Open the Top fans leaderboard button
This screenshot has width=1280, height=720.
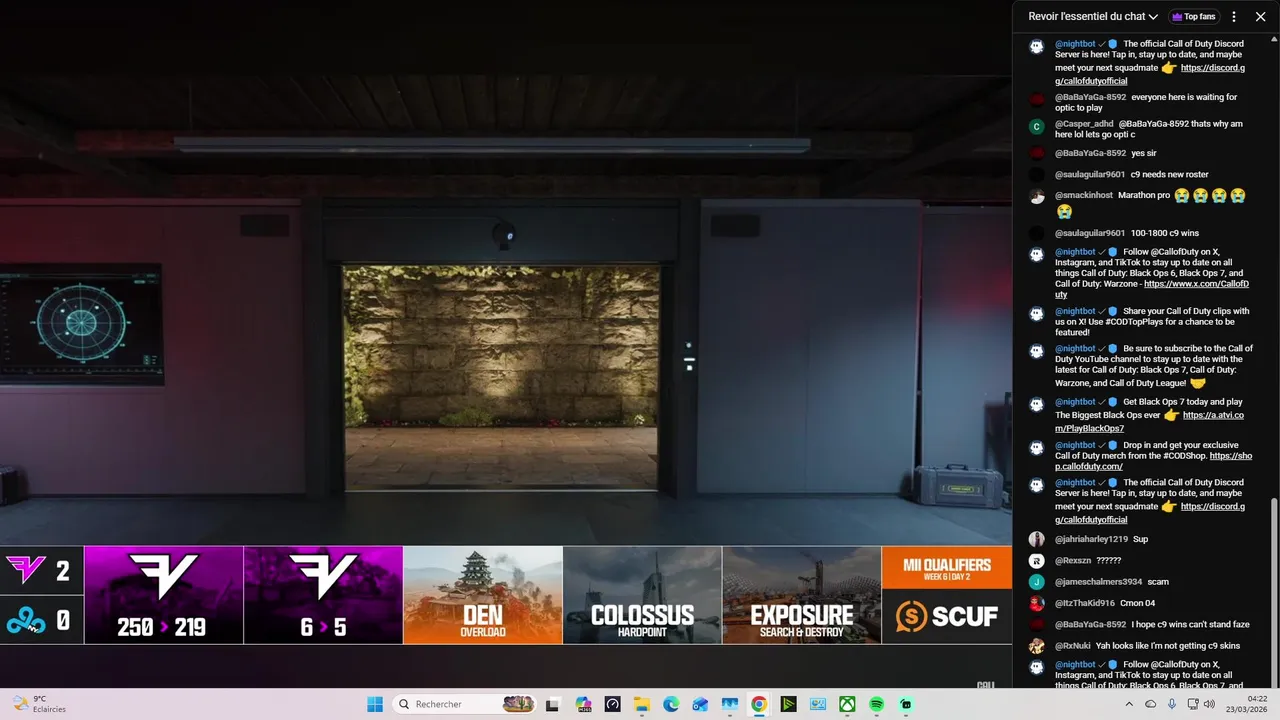[x=1193, y=16]
